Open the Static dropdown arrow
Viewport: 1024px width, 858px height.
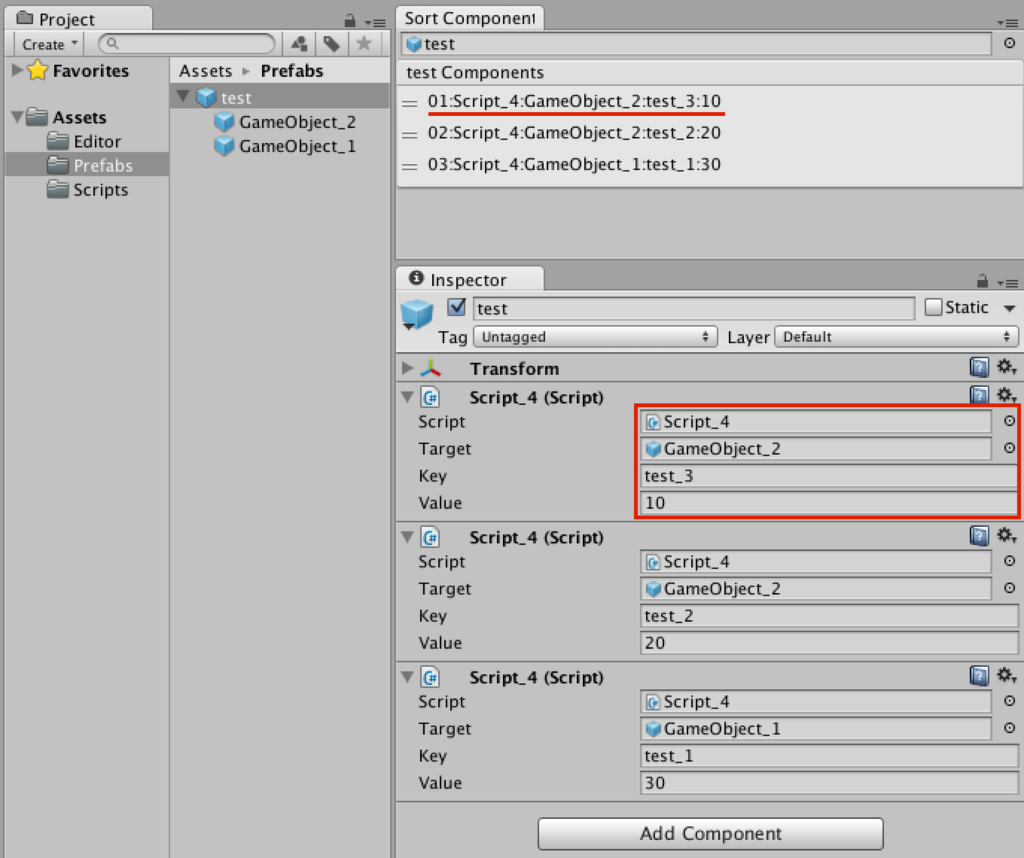pyautogui.click(x=1009, y=308)
